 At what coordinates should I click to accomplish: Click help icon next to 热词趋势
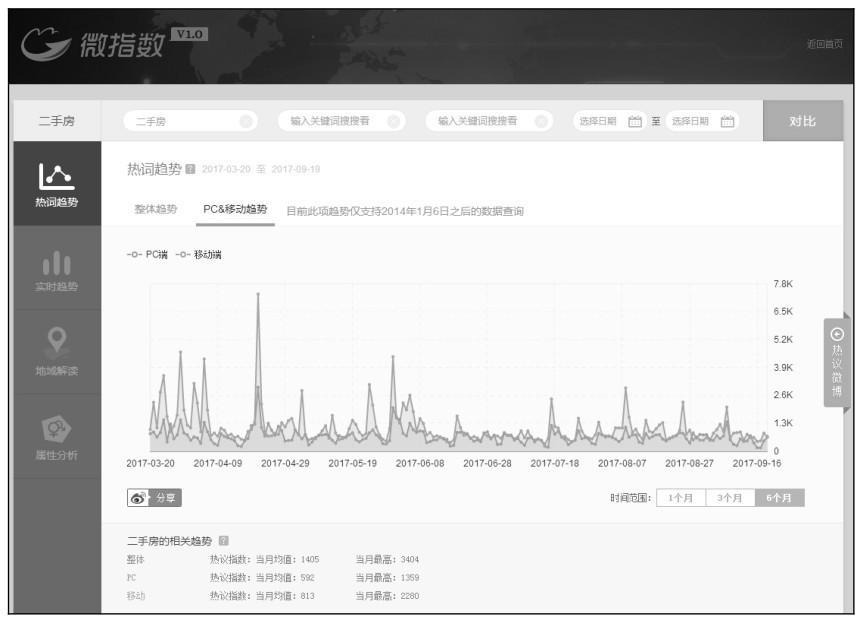tap(190, 169)
